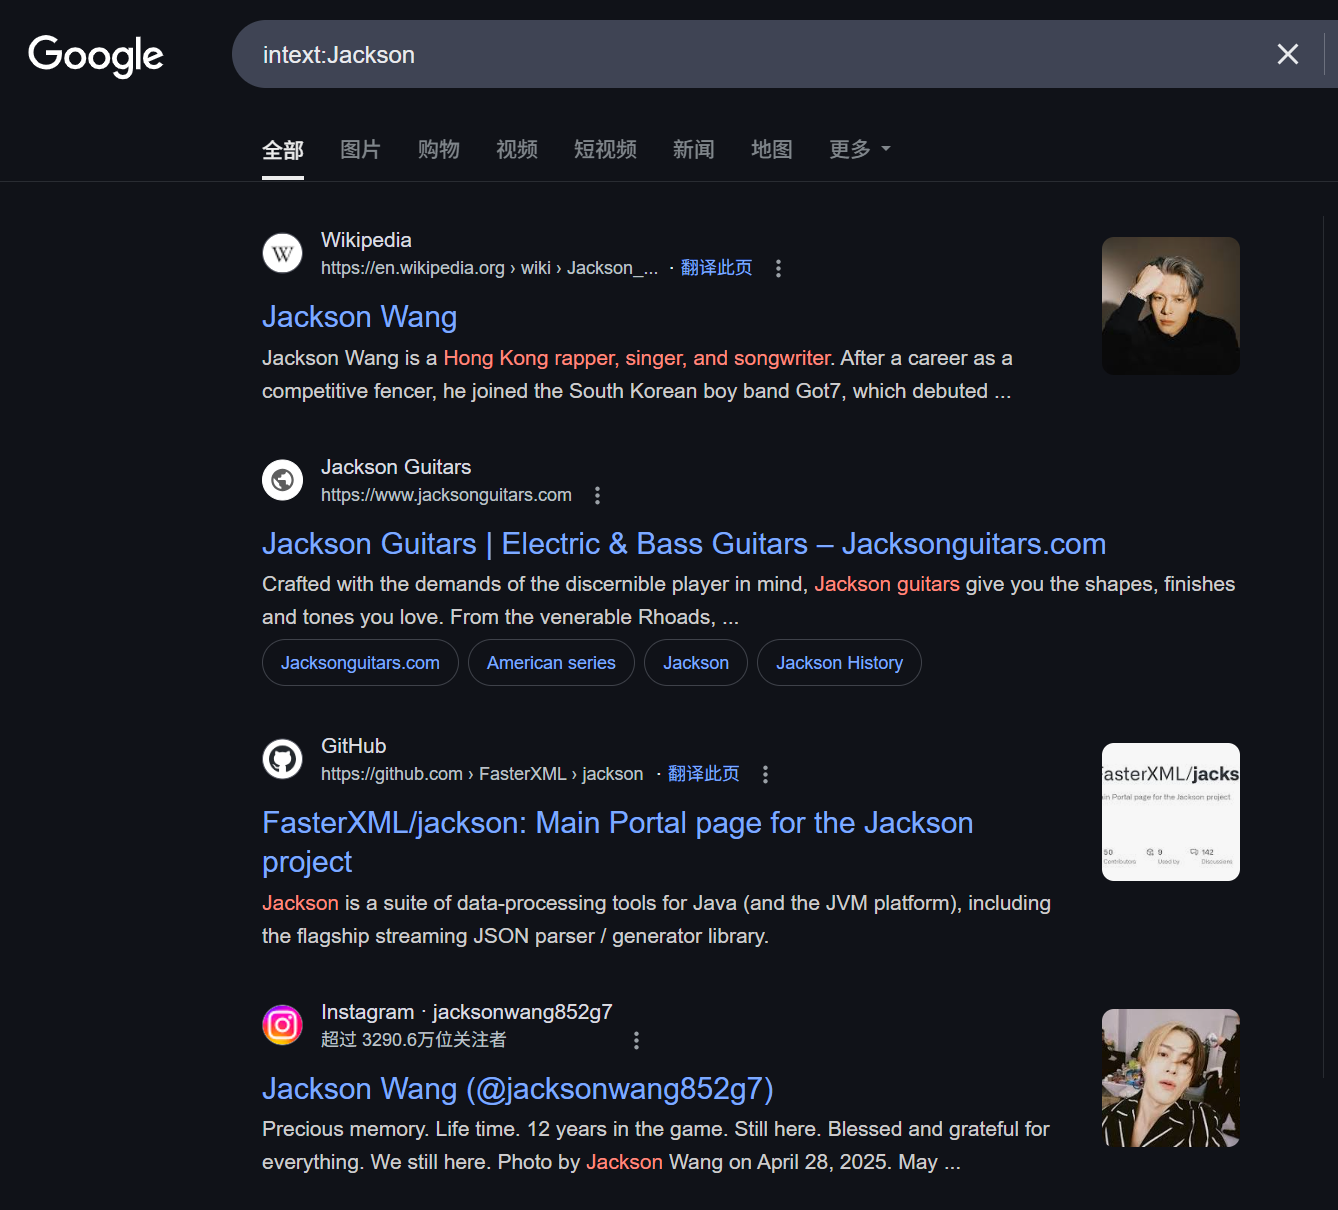Click the GitHub source name label
The height and width of the screenshot is (1210, 1338).
coord(353,746)
